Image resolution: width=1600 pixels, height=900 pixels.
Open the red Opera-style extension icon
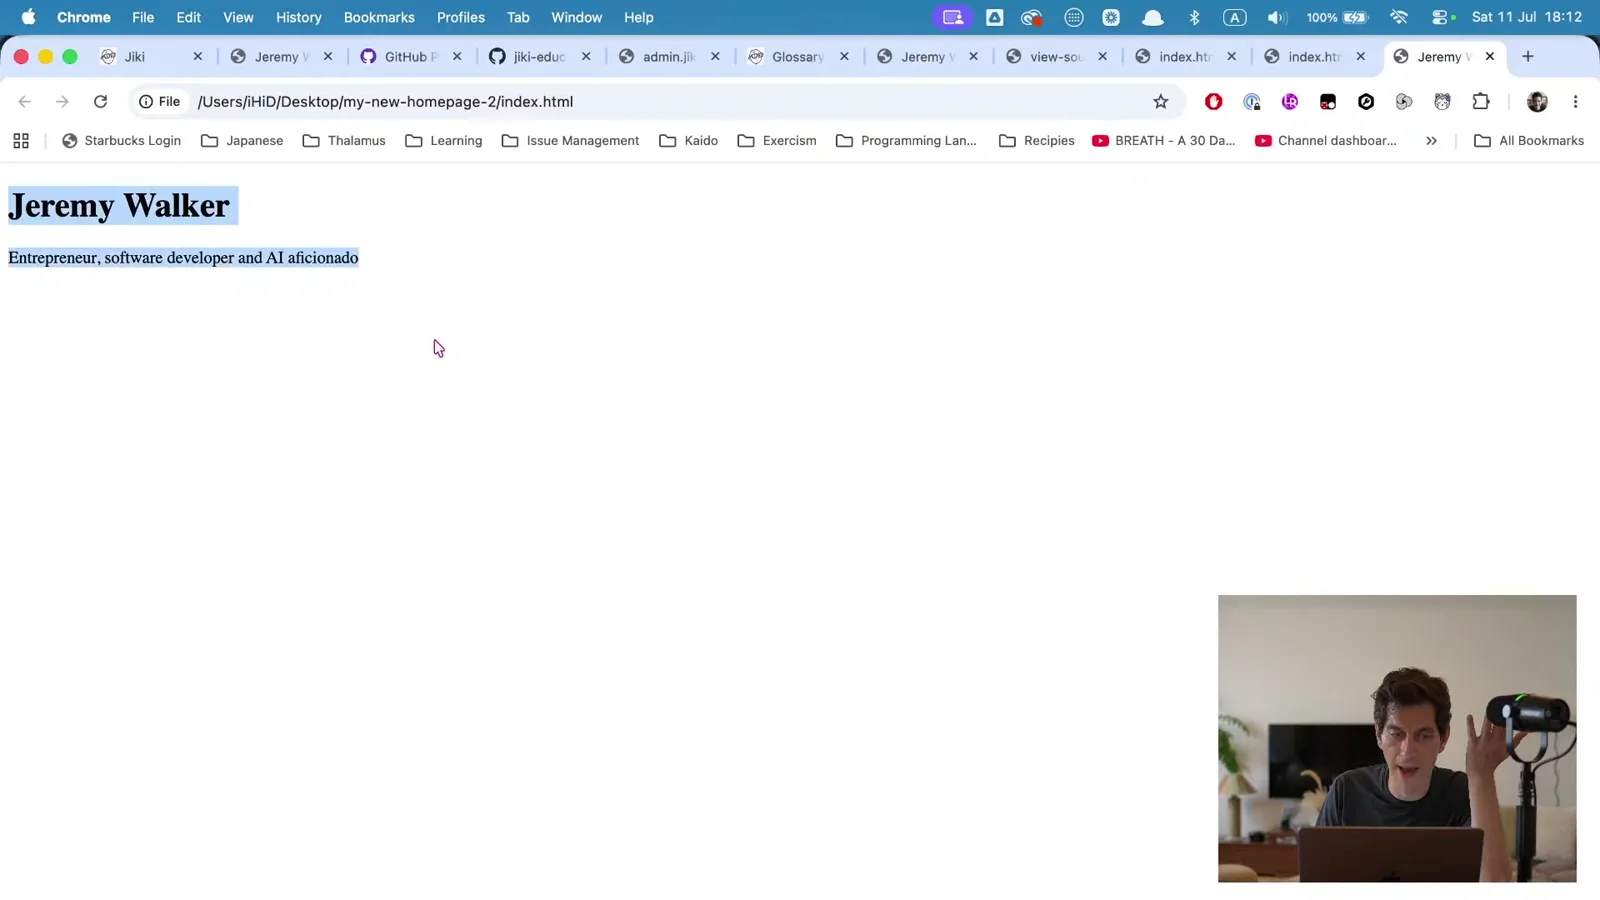tap(1213, 101)
